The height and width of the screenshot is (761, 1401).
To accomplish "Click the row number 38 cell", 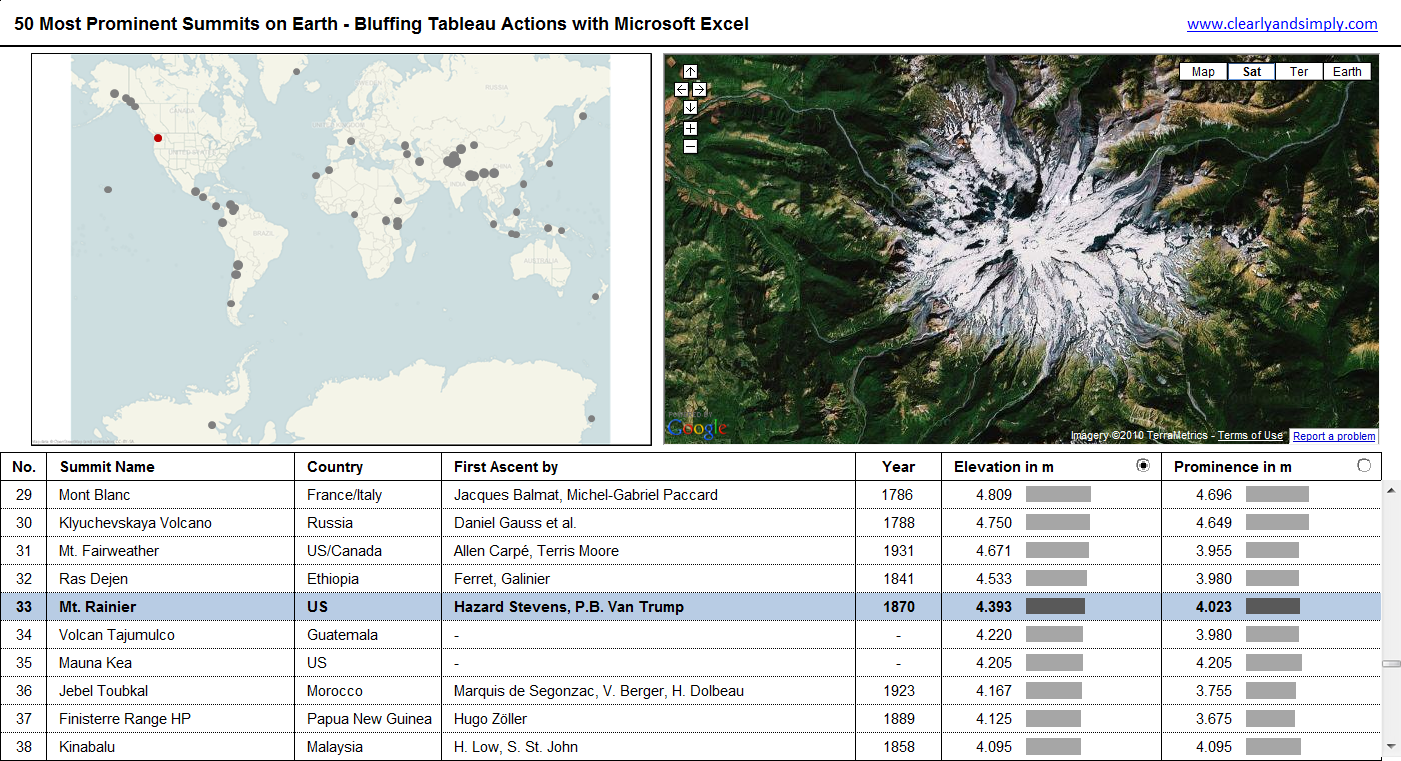I will [x=24, y=747].
